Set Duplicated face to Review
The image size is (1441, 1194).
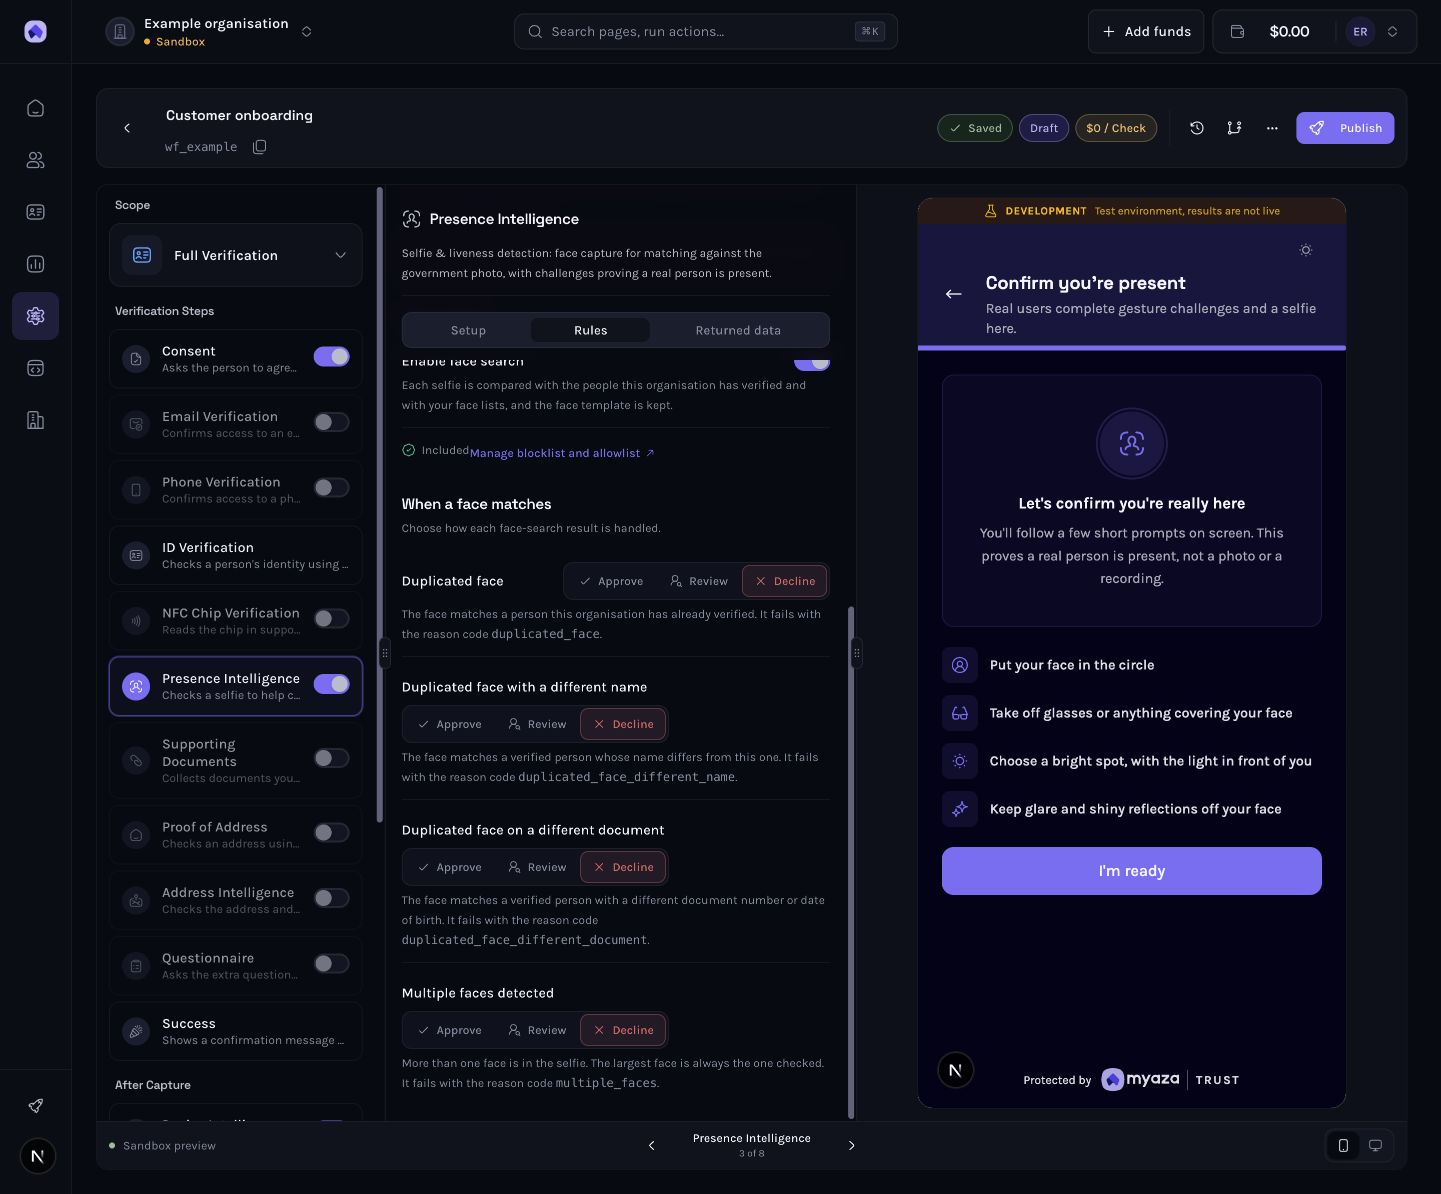click(x=699, y=581)
